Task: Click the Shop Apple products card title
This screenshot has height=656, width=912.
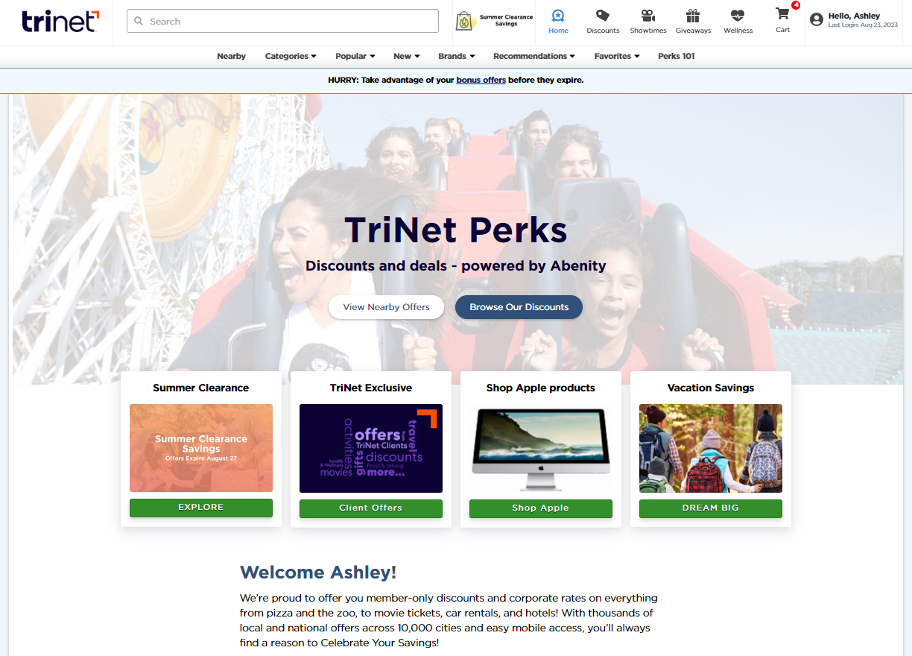Action: tap(541, 388)
